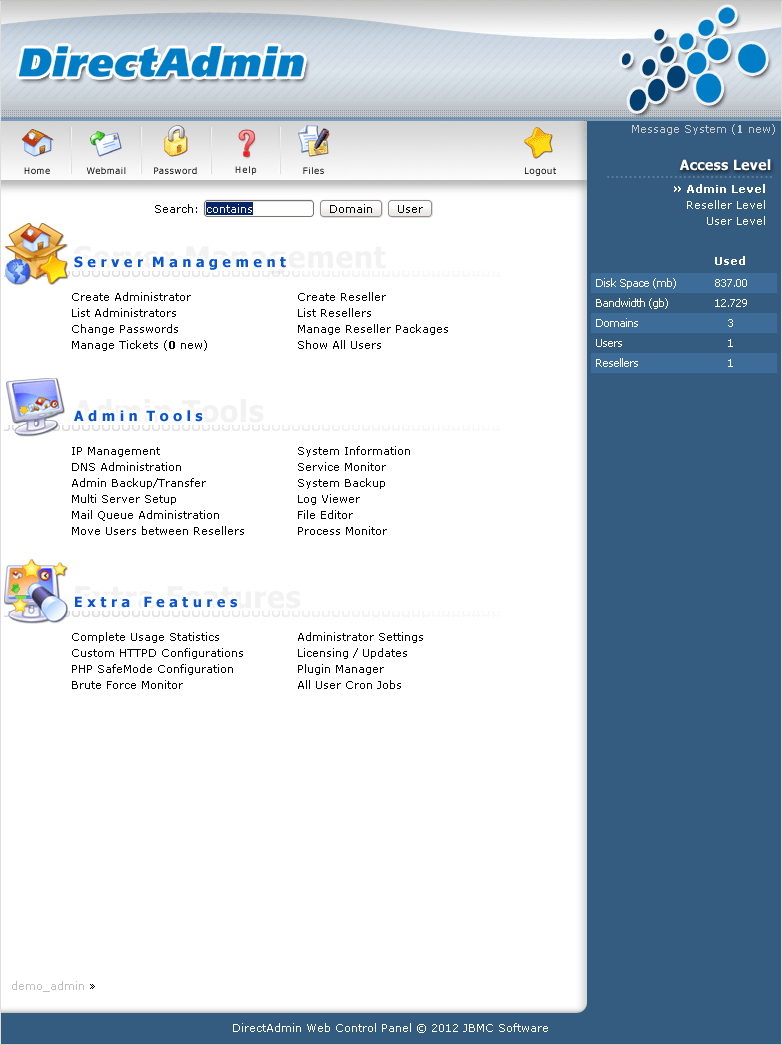Viewport: 782px width, 1045px height.
Task: Open Message System notifications
Action: pyautogui.click(x=703, y=129)
